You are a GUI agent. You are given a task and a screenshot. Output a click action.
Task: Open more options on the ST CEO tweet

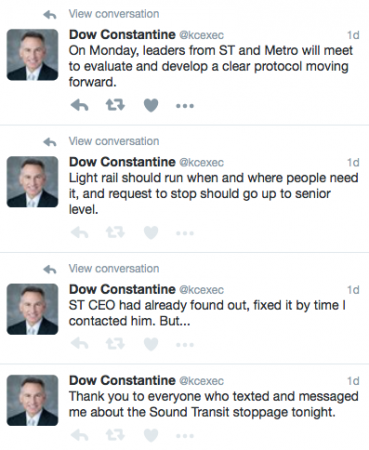coord(185,344)
